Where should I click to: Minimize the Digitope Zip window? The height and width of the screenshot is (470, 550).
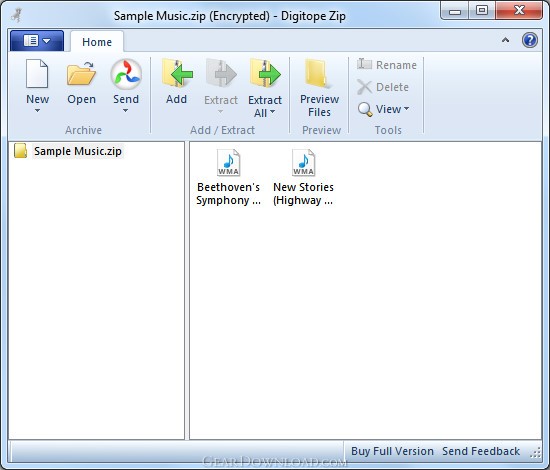(455, 11)
